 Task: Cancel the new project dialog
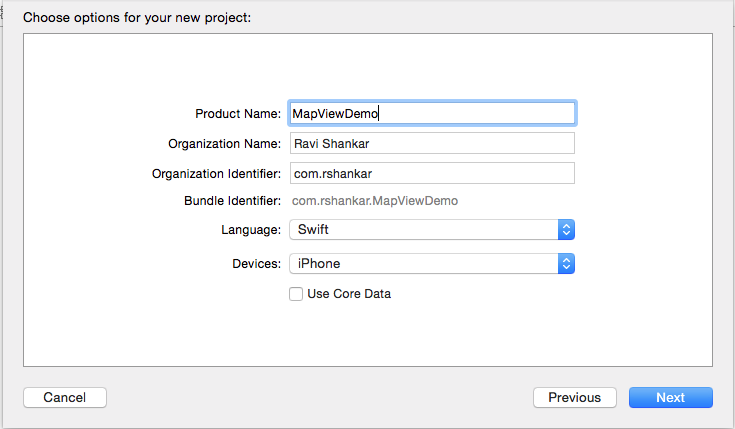(65, 398)
